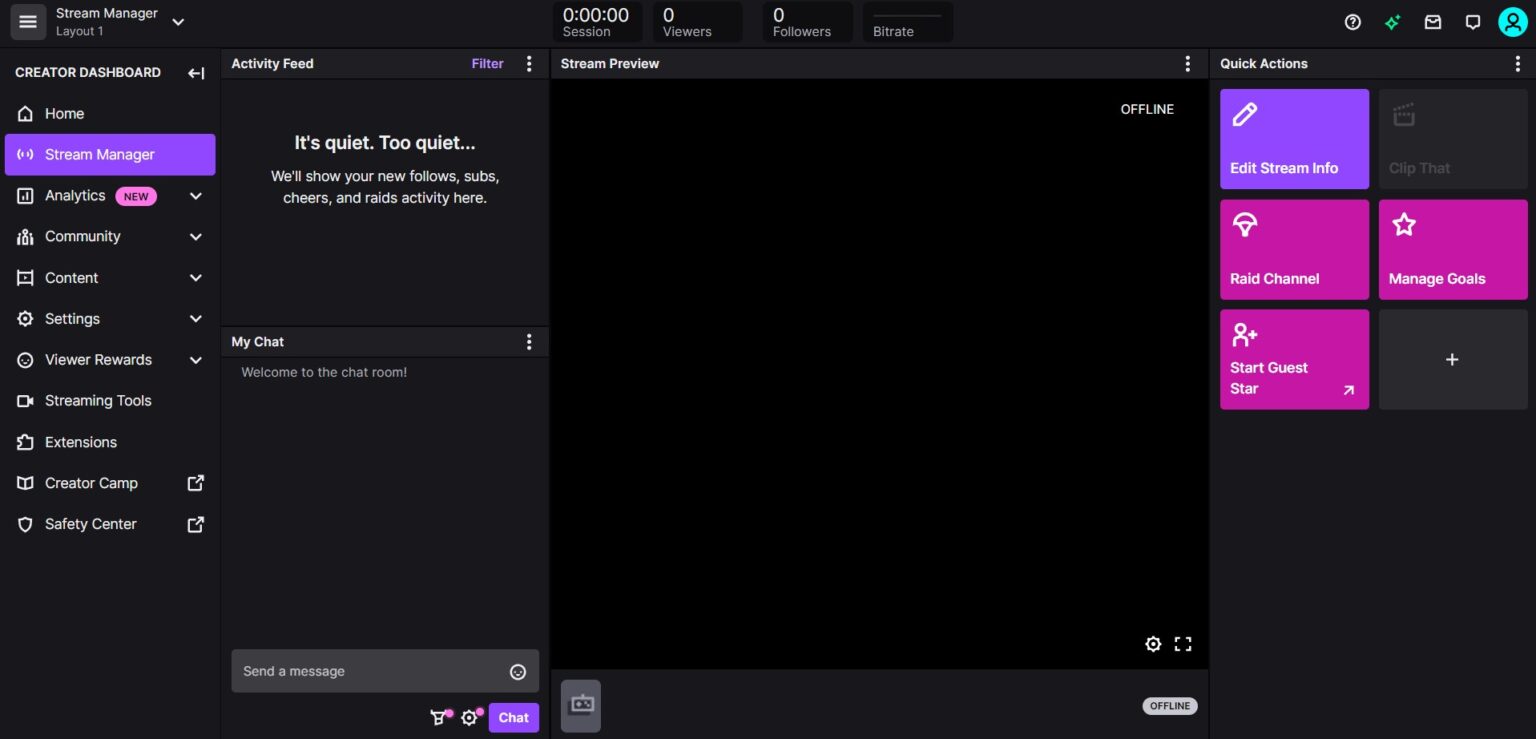Open the hamburger navigation menu
The height and width of the screenshot is (739, 1536).
coord(27,21)
